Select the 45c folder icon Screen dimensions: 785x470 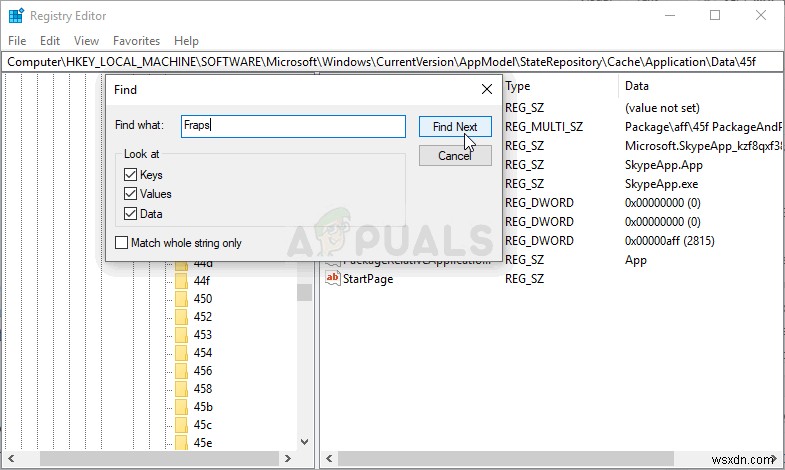[x=181, y=425]
